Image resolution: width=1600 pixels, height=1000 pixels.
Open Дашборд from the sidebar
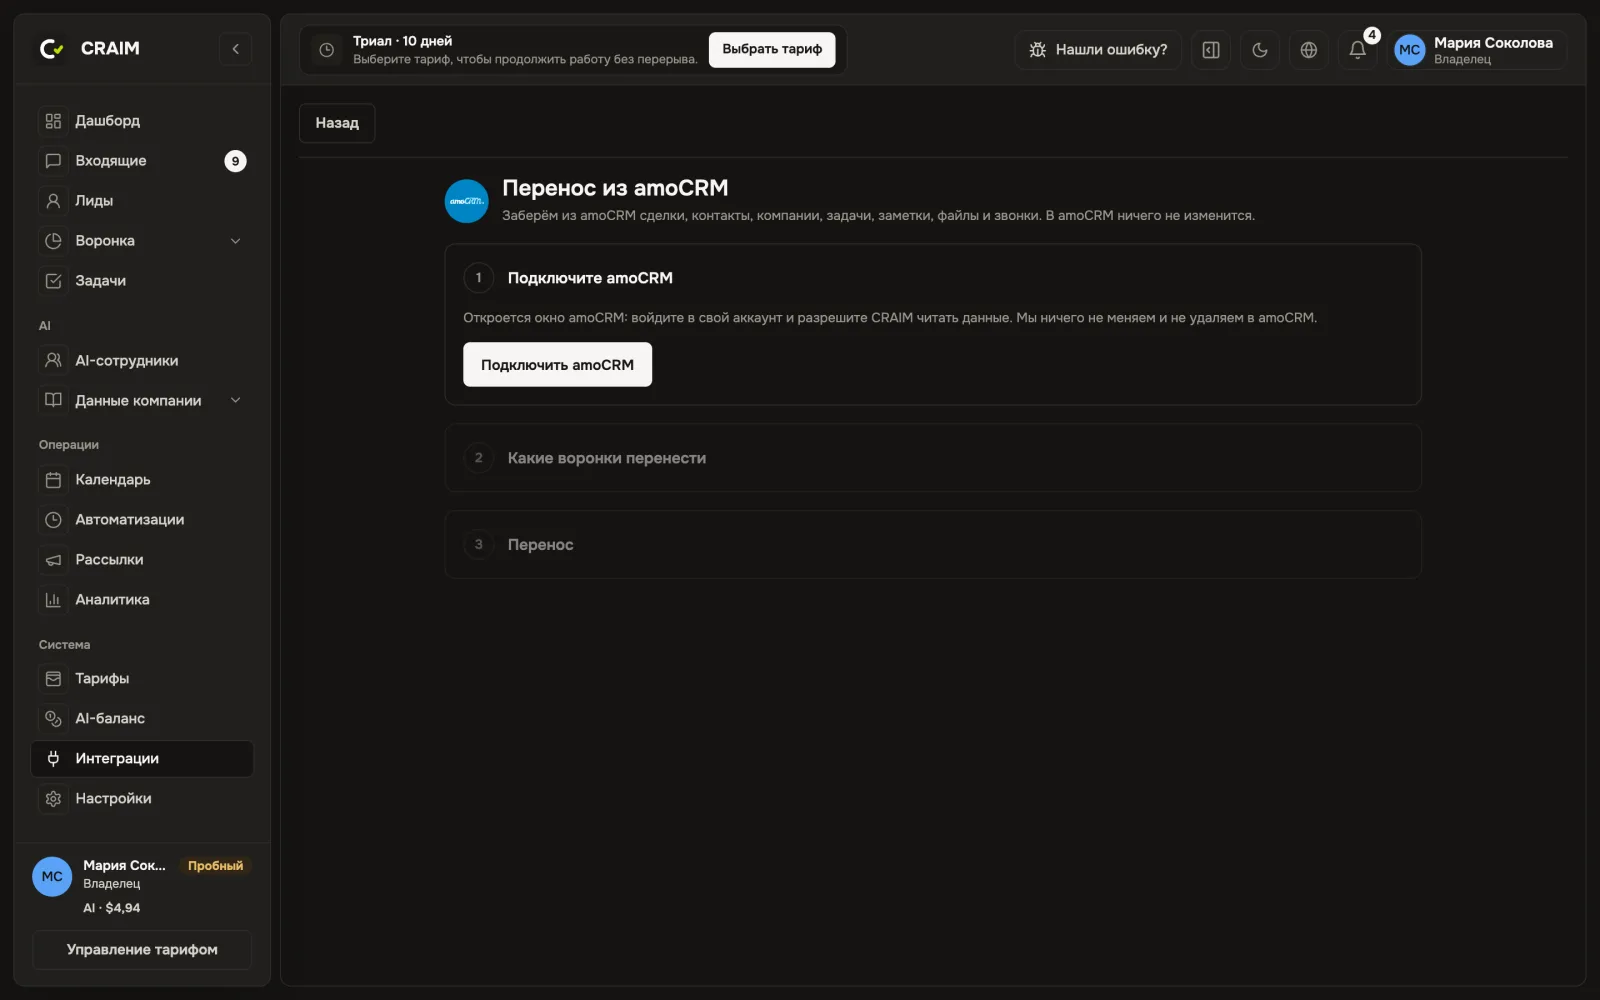tap(142, 121)
